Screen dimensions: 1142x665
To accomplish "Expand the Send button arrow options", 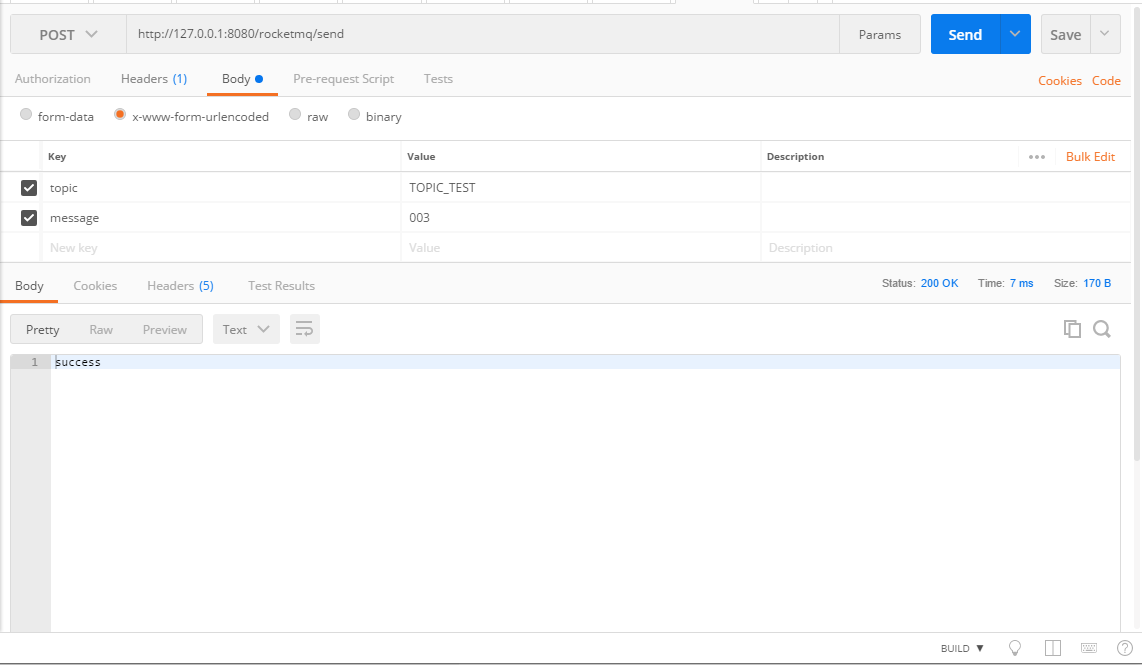I will pyautogui.click(x=1015, y=34).
